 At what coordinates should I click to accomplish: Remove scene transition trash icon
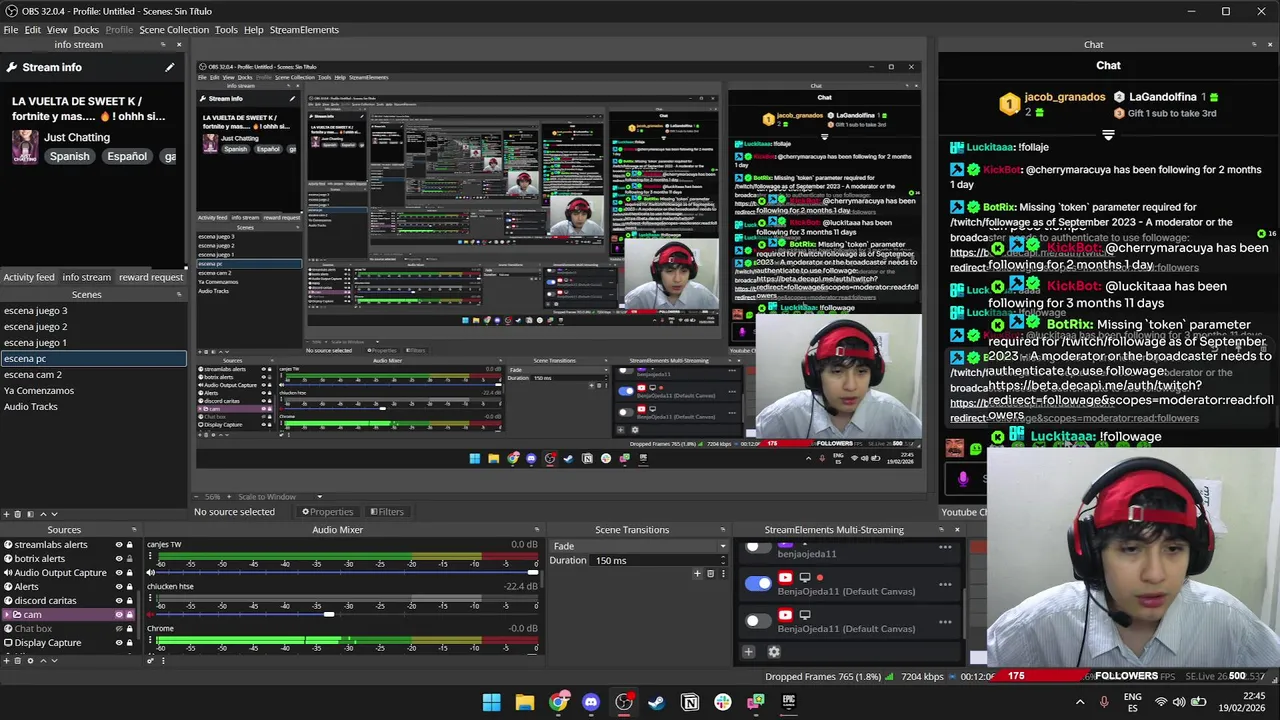[x=711, y=574]
